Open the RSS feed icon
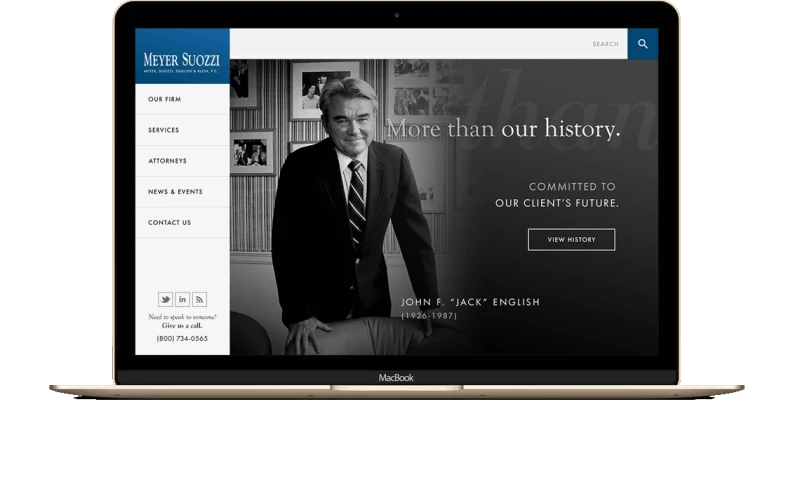The image size is (800, 480). [x=199, y=299]
